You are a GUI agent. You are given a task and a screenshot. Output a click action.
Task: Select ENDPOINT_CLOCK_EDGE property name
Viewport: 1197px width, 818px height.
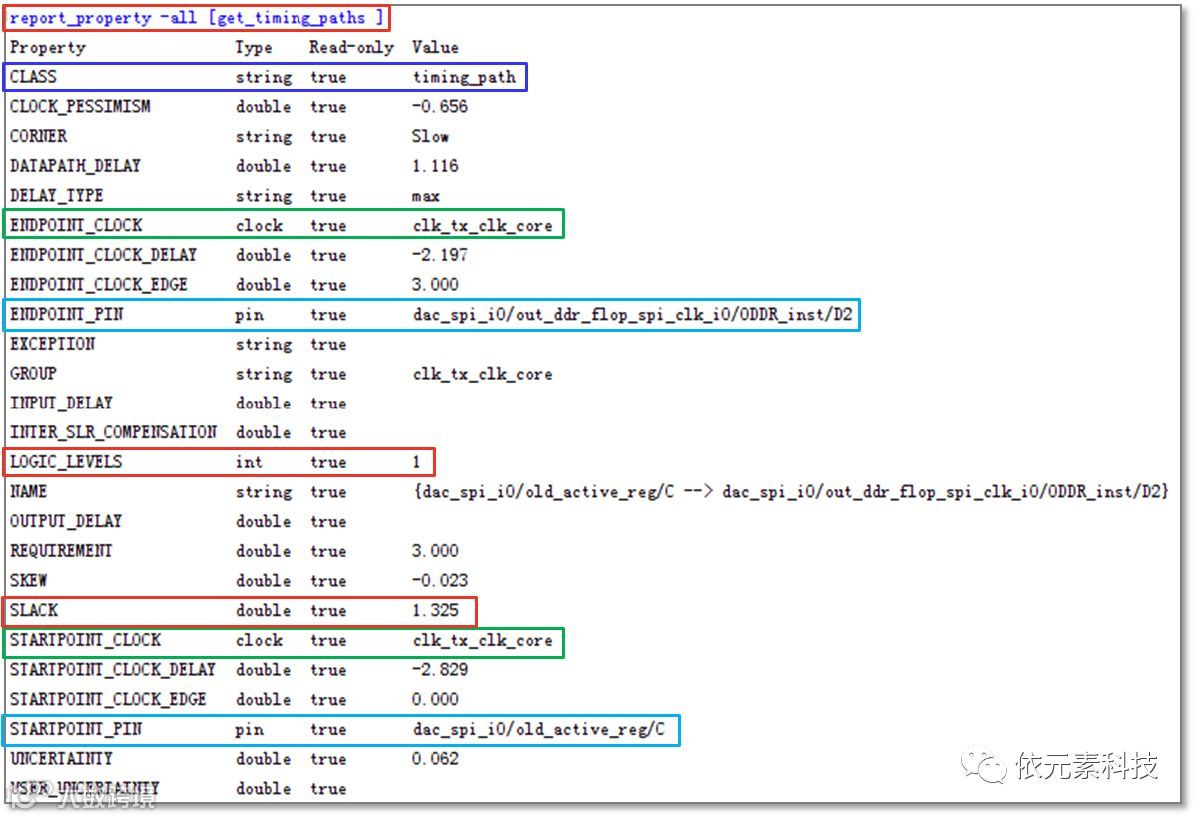[98, 284]
